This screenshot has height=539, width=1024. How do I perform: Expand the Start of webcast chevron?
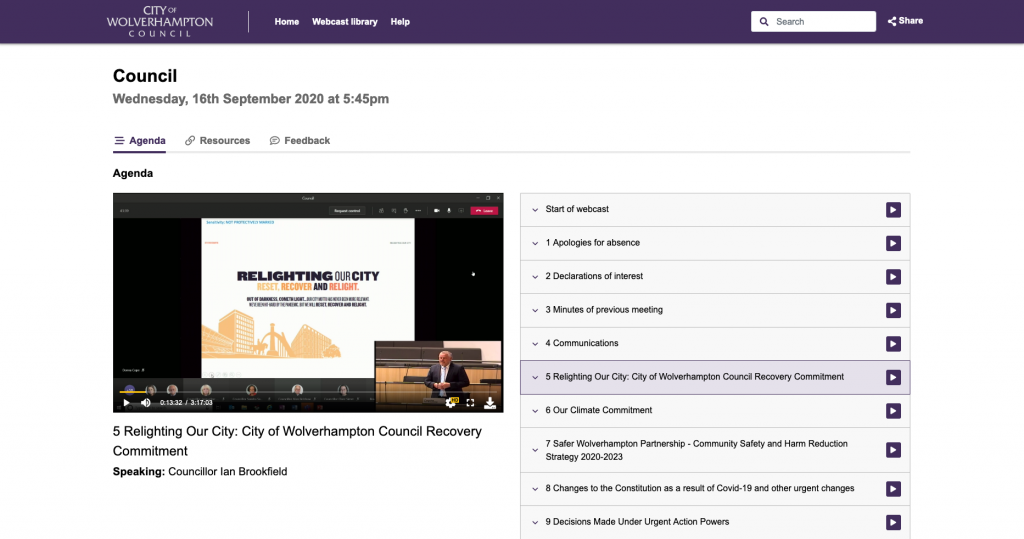pyautogui.click(x=535, y=210)
